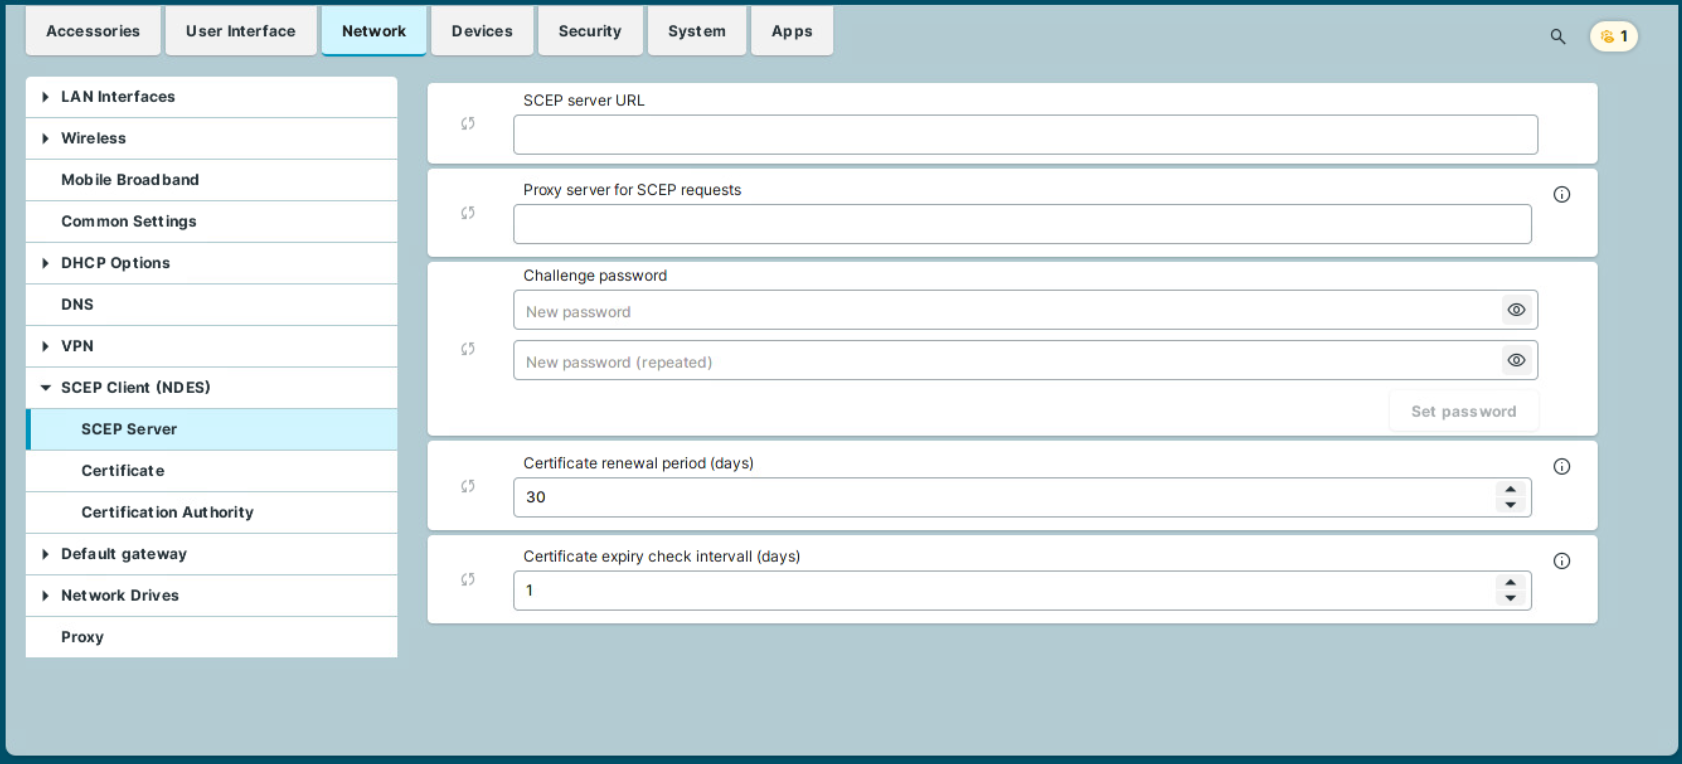Show info for Certificate expiry check interval
Screen dimensions: 1682x764
click(x=1561, y=561)
